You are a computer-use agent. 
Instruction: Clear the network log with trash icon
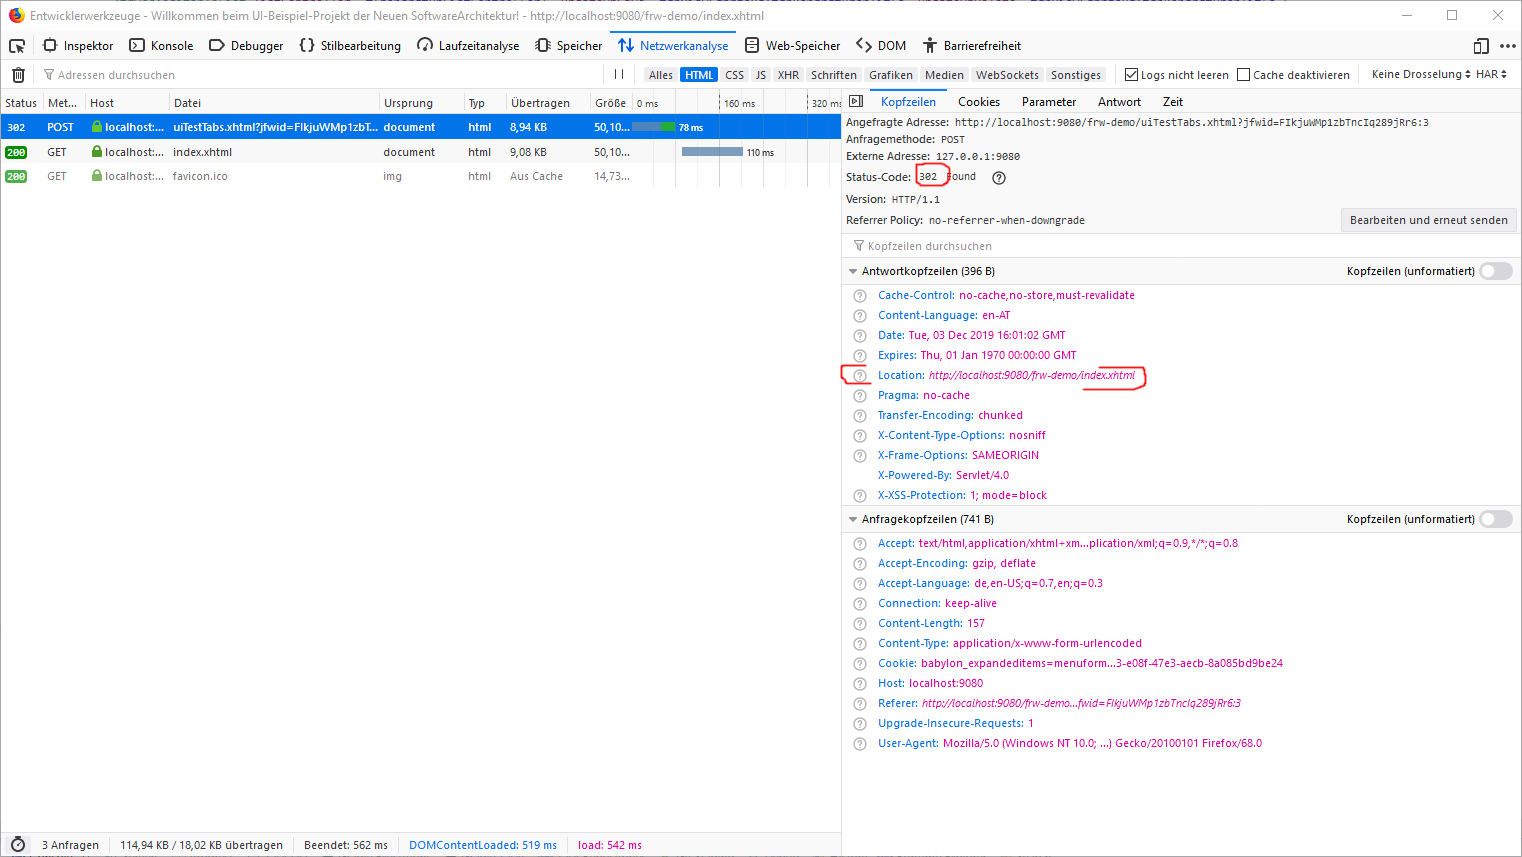(18, 75)
